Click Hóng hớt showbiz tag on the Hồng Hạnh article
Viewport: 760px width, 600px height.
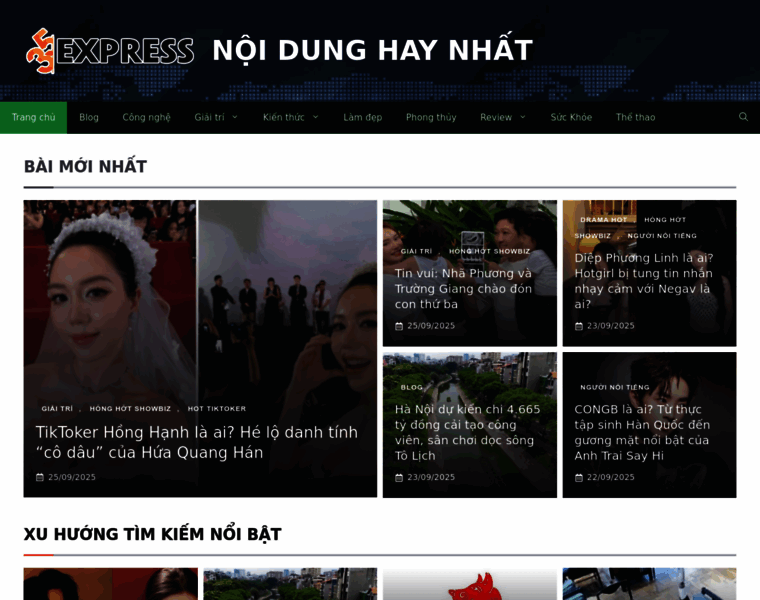pos(130,409)
